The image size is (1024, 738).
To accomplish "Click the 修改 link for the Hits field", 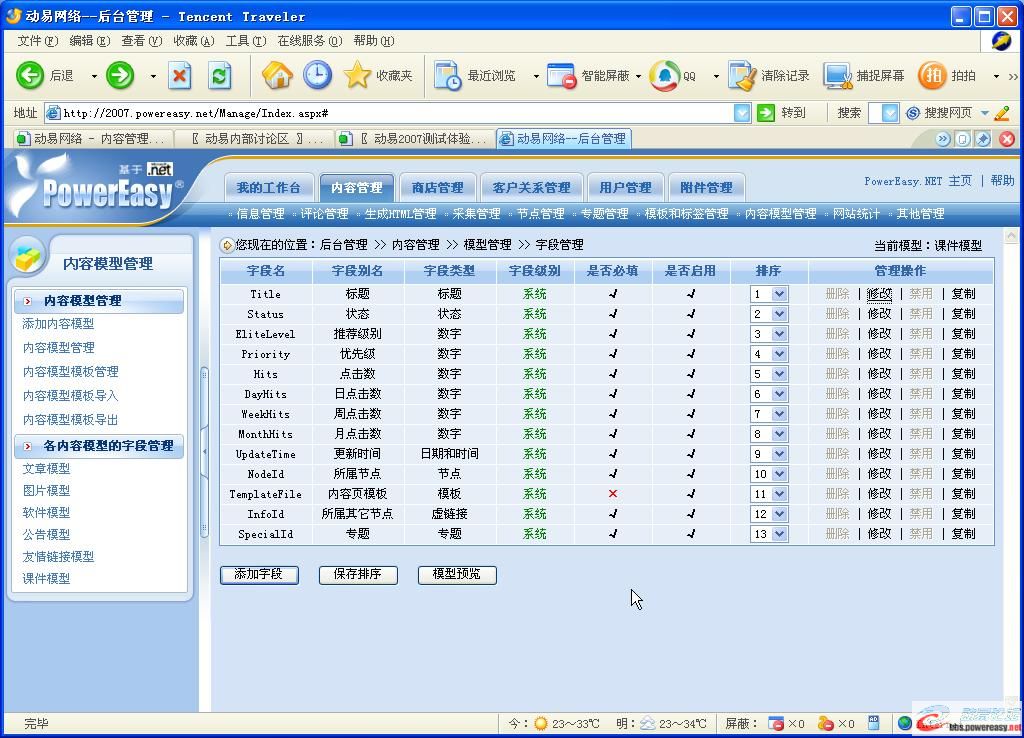I will [x=879, y=373].
